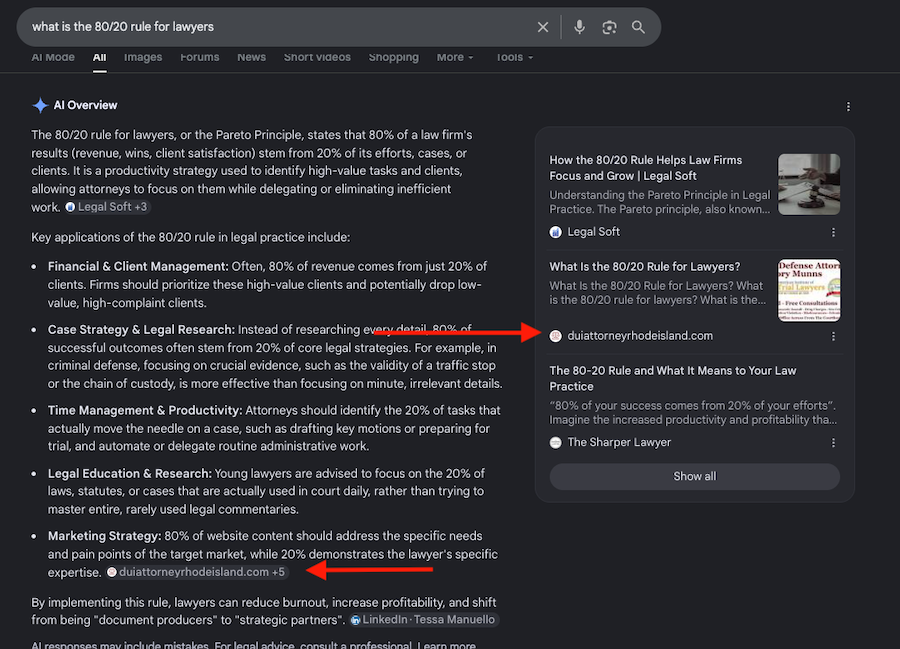Submit search with magnifying glass icon
This screenshot has width=900, height=649.
tap(638, 27)
